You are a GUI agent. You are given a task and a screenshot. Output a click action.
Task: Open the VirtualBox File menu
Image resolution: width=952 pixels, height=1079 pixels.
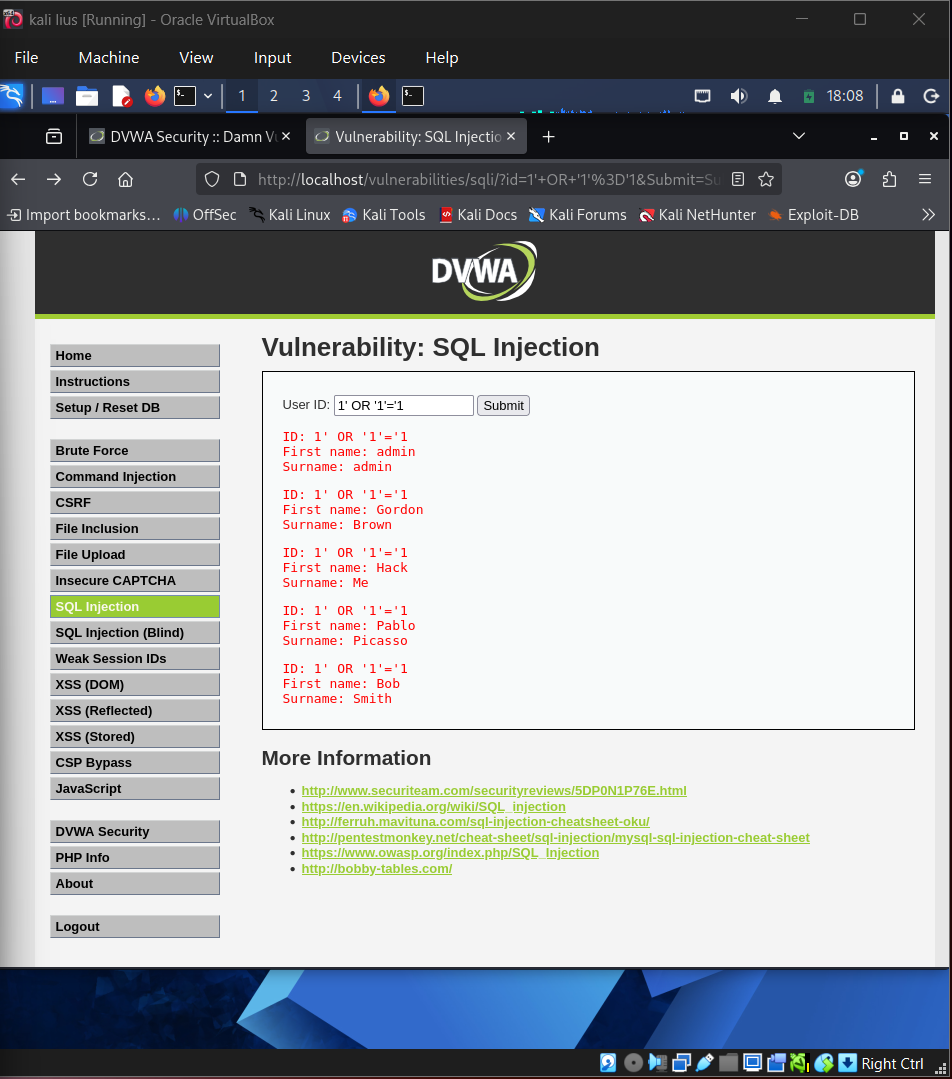tap(26, 58)
